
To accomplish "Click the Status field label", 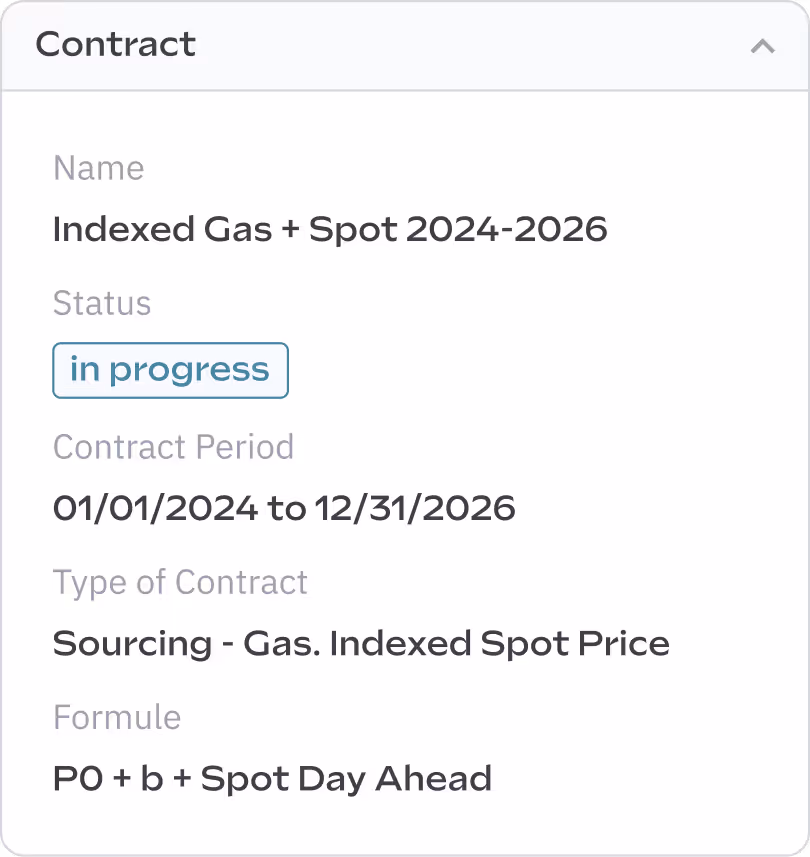I will tap(102, 303).
